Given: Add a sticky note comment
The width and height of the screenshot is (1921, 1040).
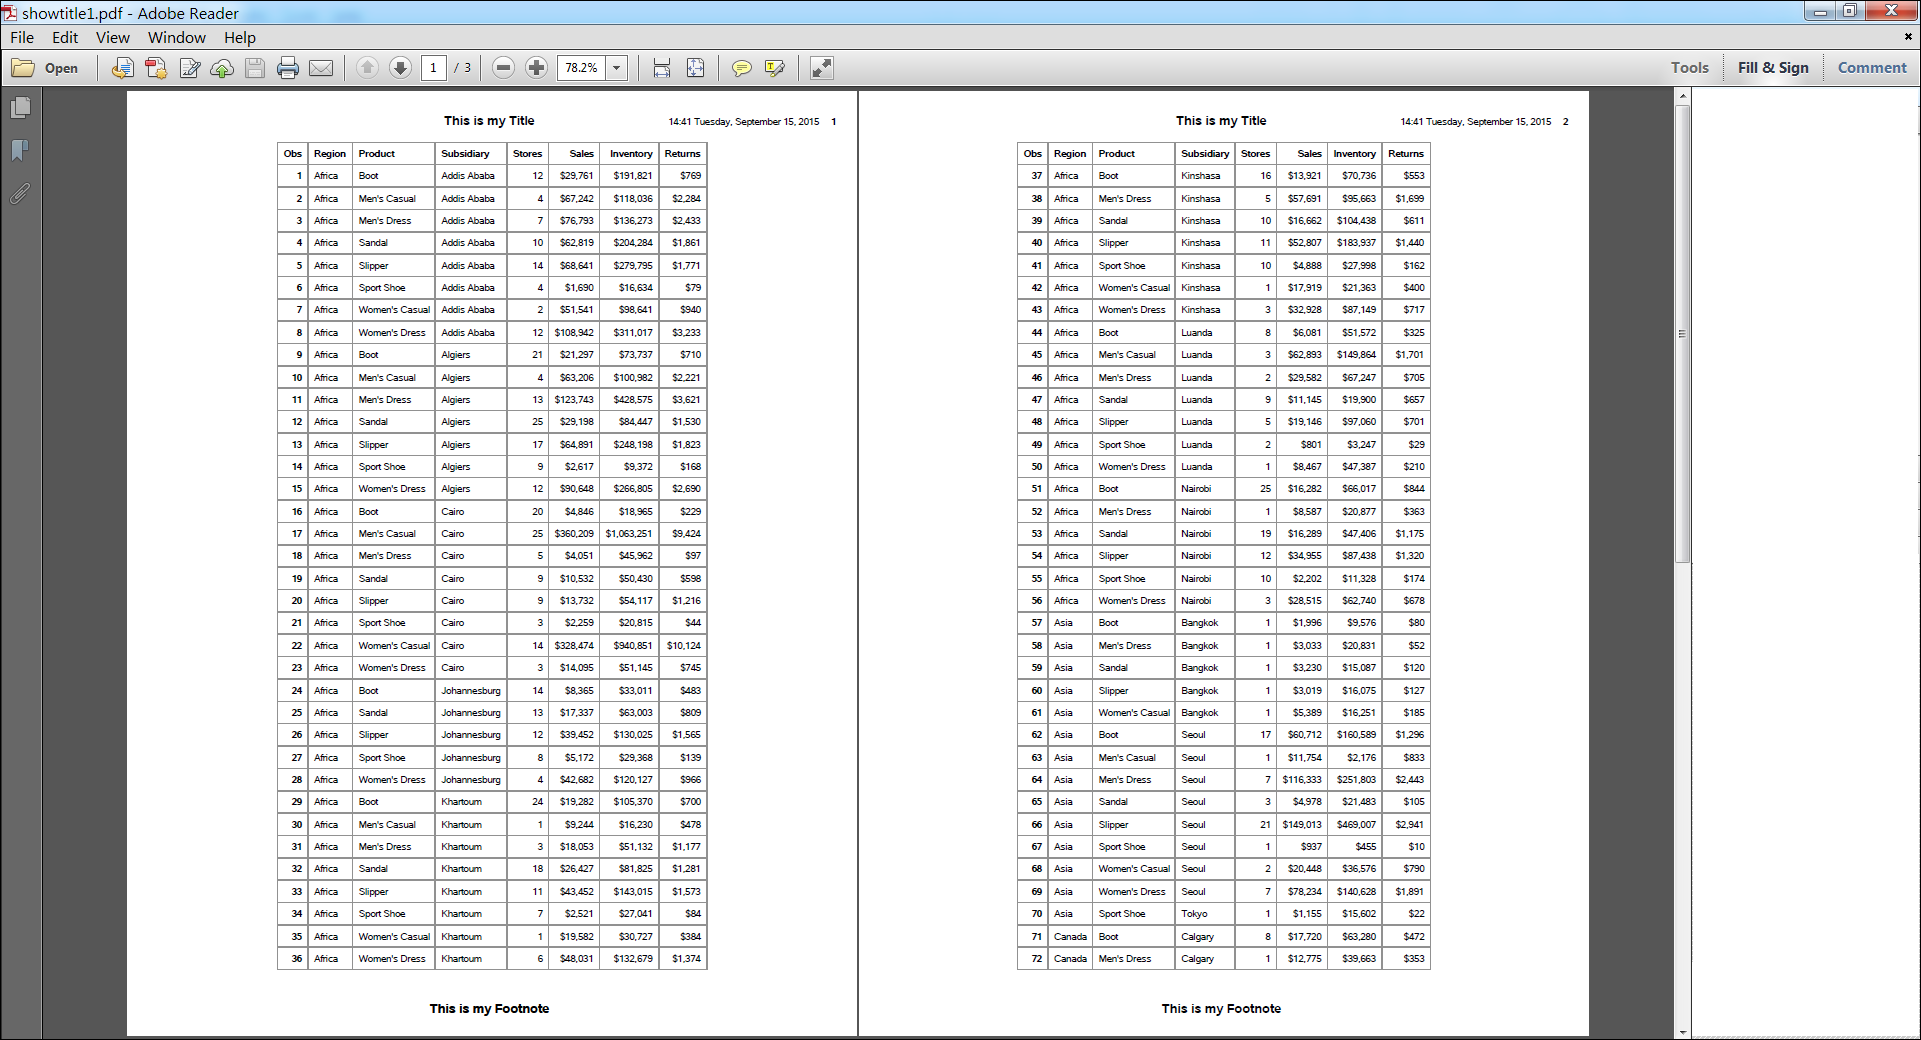Looking at the screenshot, I should pyautogui.click(x=741, y=68).
